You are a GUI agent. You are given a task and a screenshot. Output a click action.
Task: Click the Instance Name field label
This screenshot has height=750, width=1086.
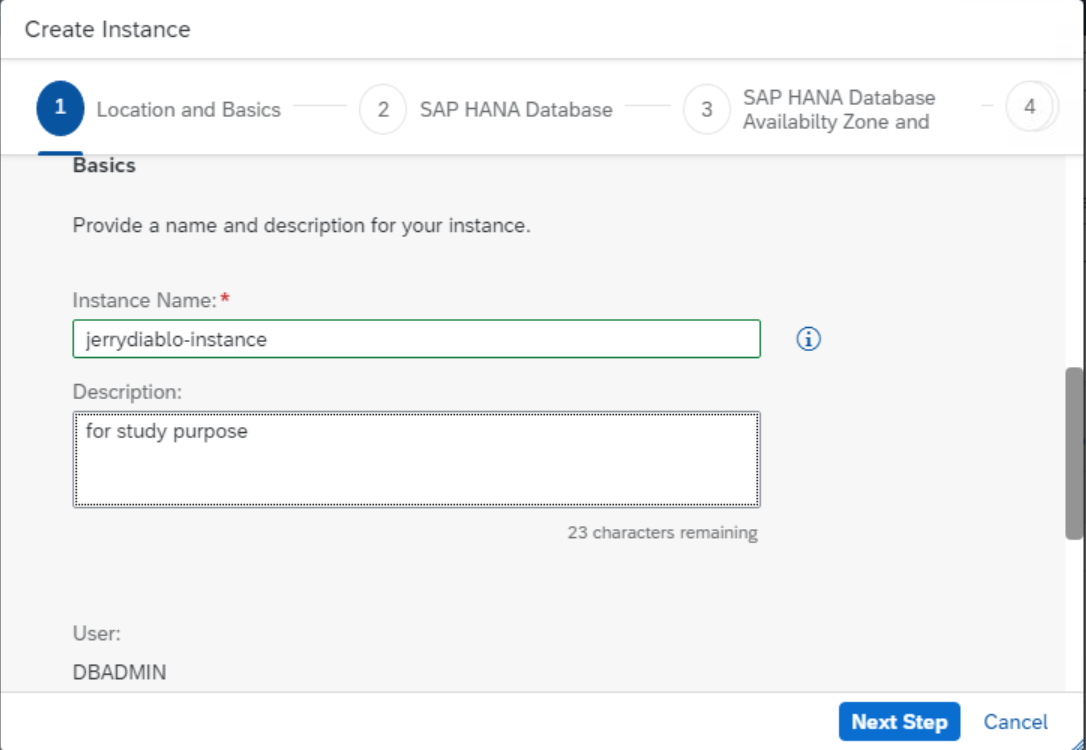[x=144, y=300]
